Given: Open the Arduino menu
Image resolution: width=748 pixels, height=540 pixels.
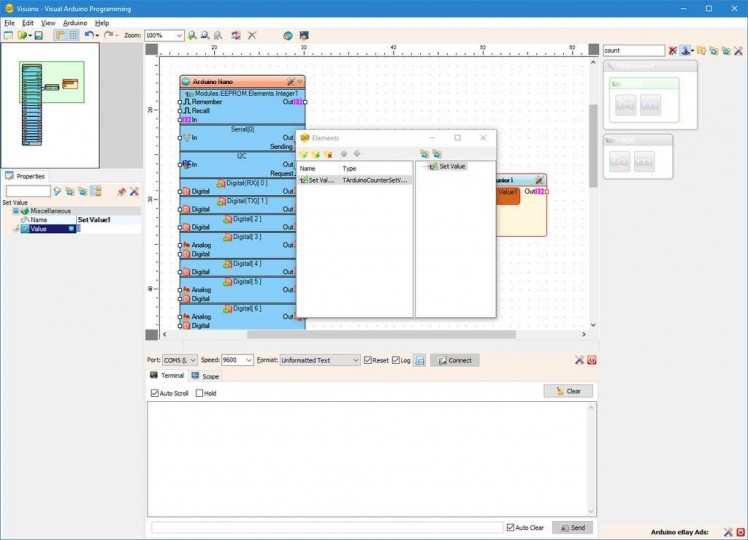Looking at the screenshot, I should pos(75,22).
